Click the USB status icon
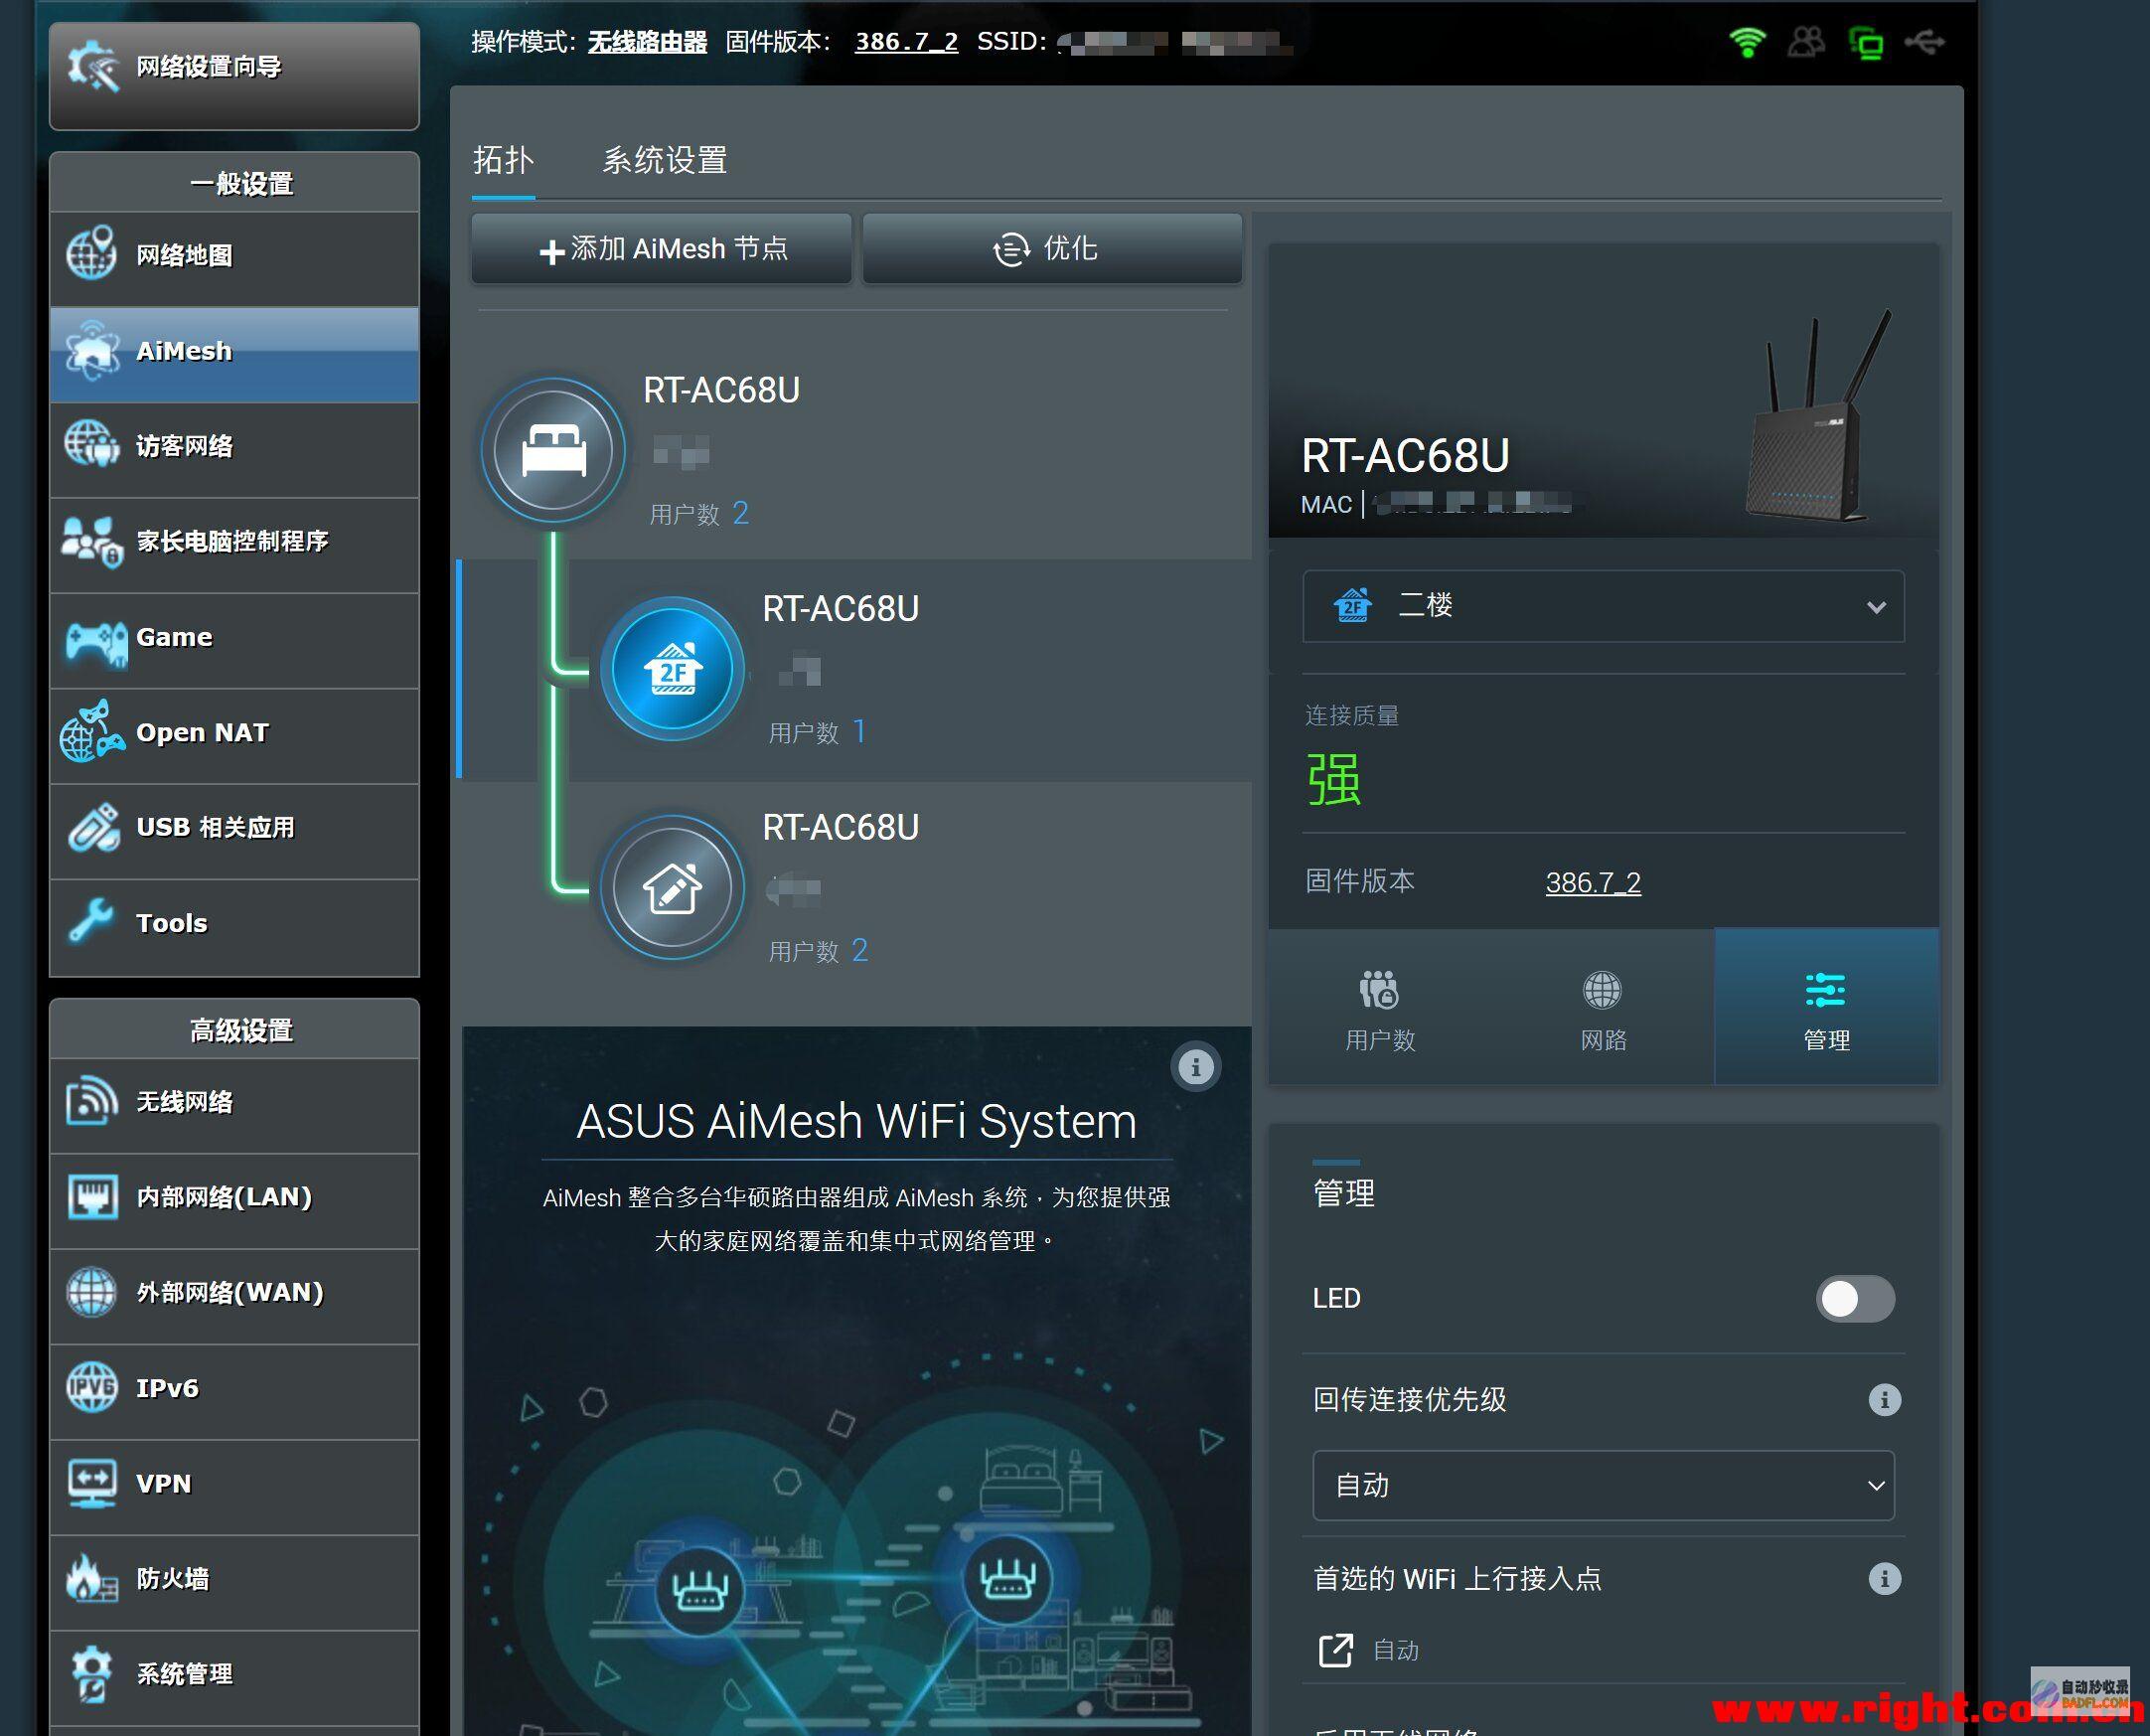2150x1736 pixels. click(x=1925, y=42)
